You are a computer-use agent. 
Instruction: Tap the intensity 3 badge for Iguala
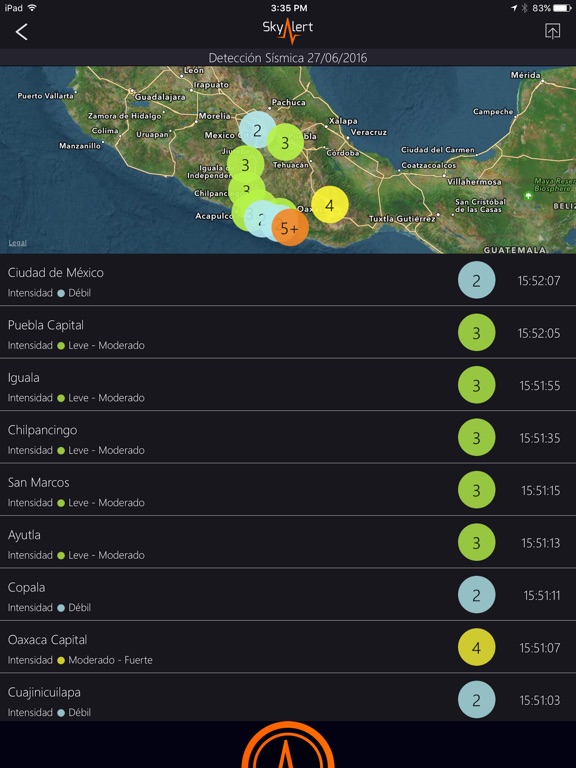click(x=476, y=385)
